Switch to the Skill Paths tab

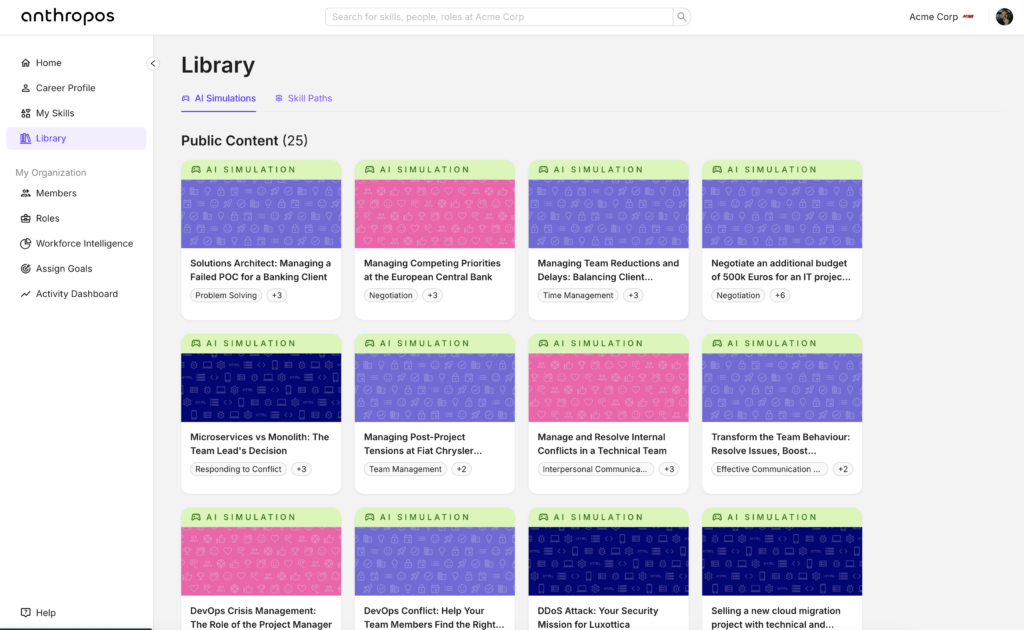point(304,98)
